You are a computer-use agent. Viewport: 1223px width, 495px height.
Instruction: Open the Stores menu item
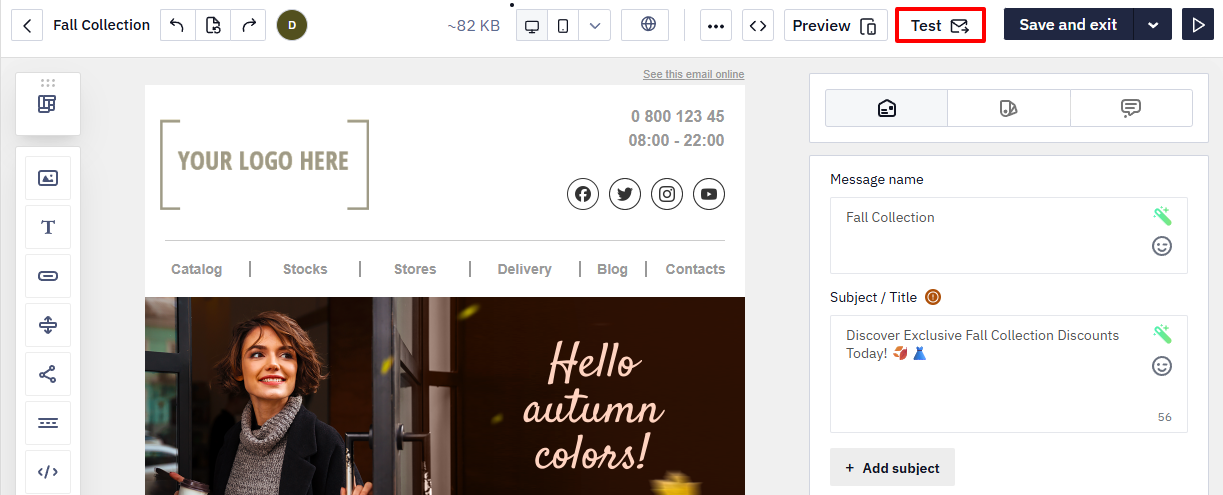(415, 269)
